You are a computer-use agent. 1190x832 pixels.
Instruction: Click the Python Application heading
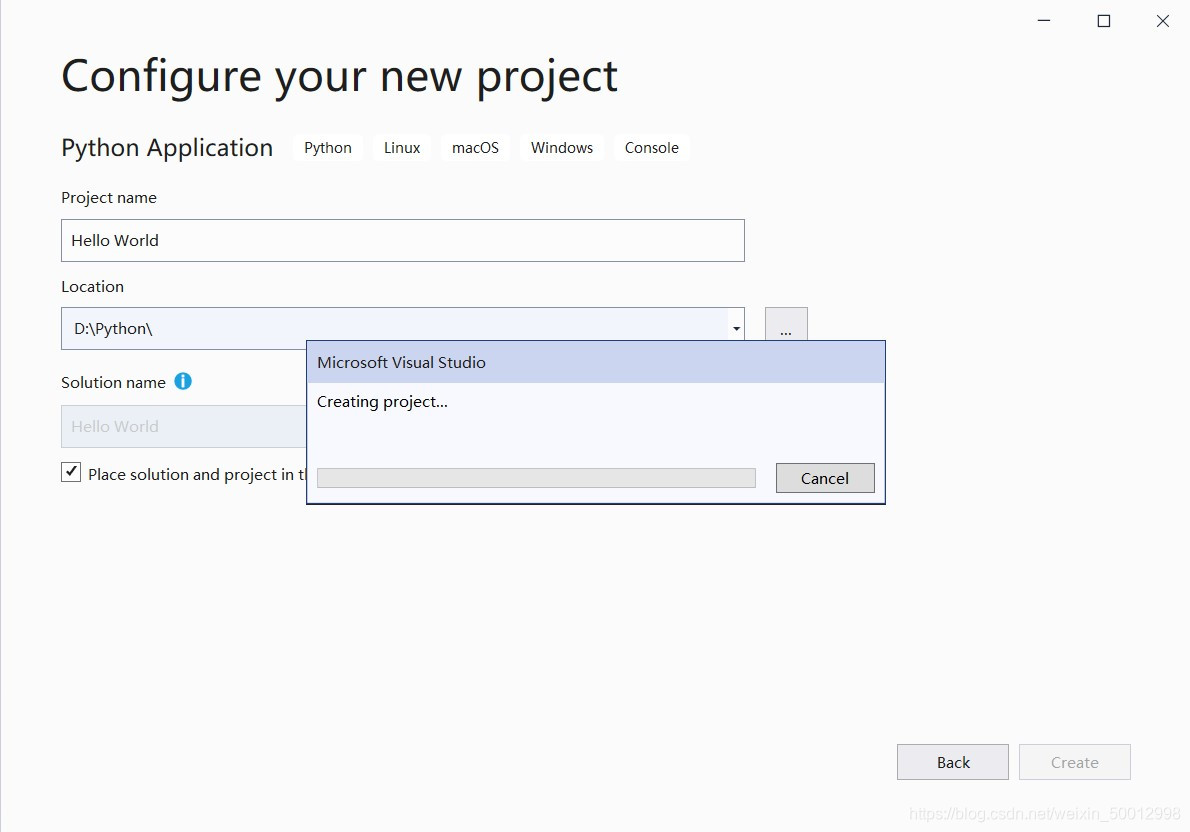(167, 147)
